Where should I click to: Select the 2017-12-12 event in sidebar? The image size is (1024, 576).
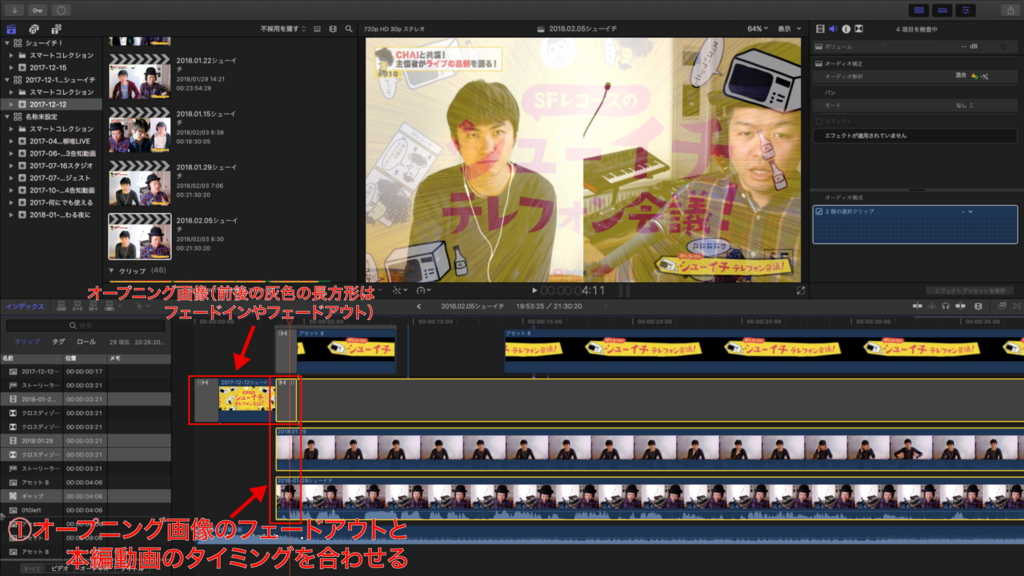[51, 104]
